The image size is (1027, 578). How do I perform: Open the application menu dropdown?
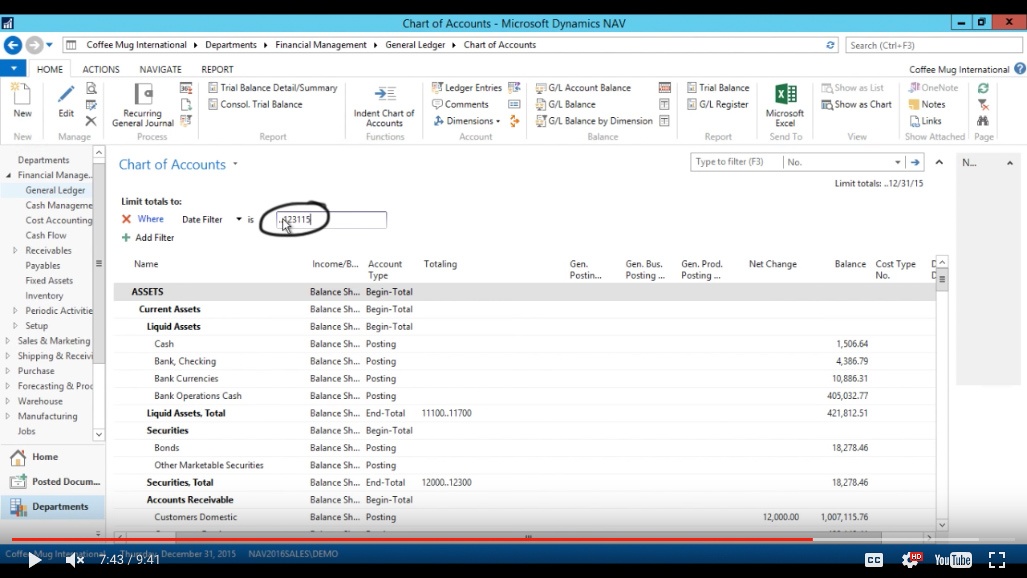pyautogui.click(x=13, y=68)
